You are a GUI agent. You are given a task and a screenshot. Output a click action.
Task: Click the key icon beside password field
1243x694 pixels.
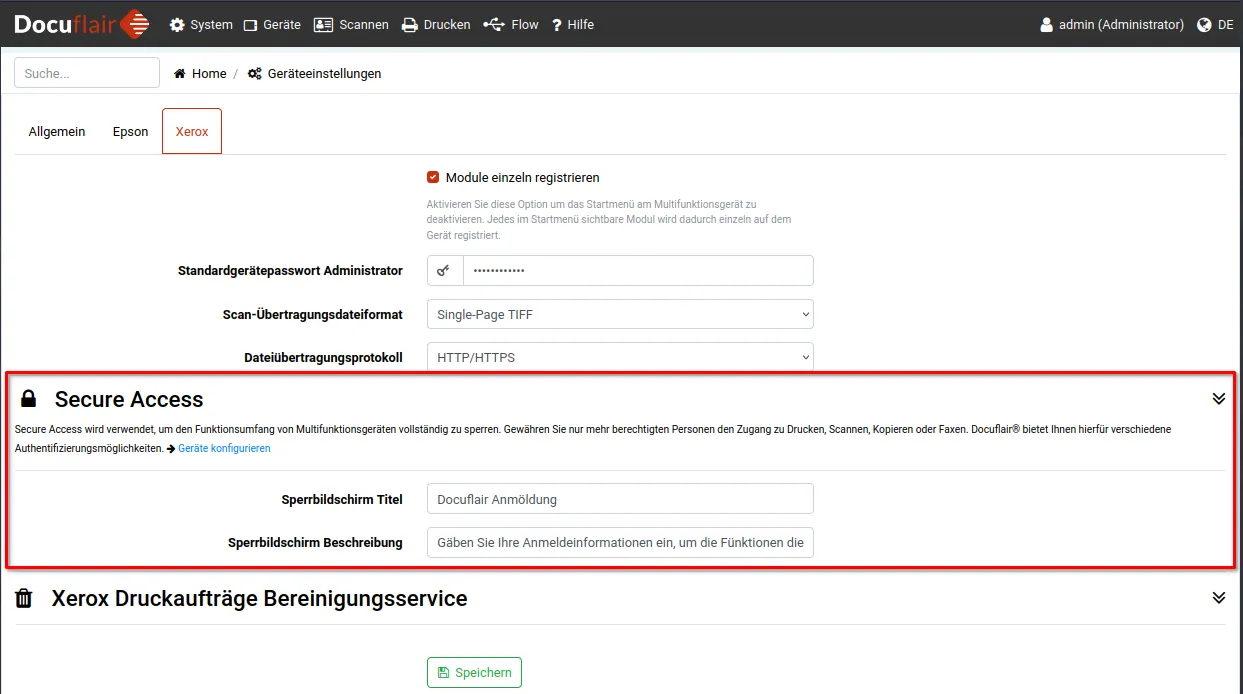pos(445,271)
